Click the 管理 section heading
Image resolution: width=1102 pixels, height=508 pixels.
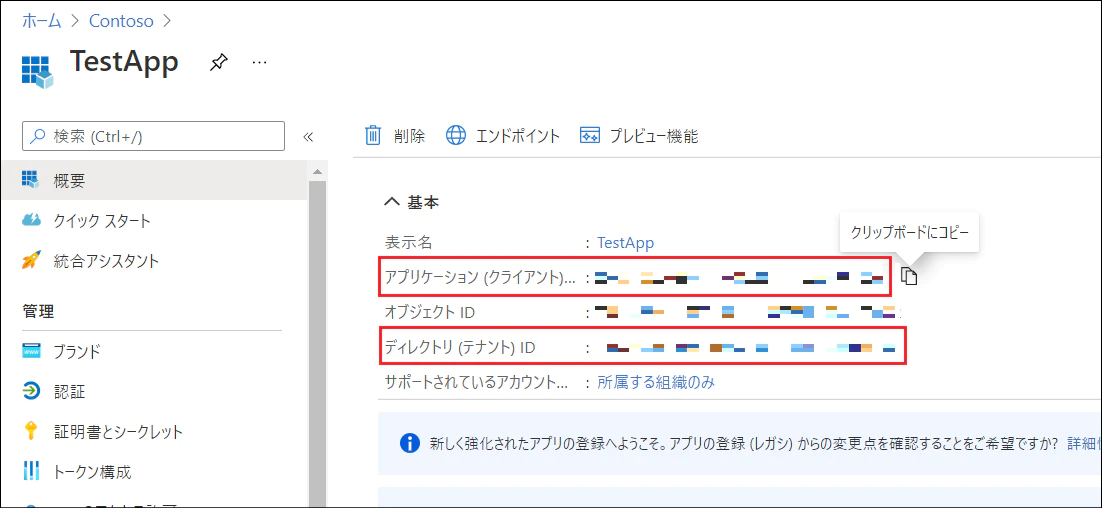point(37,311)
